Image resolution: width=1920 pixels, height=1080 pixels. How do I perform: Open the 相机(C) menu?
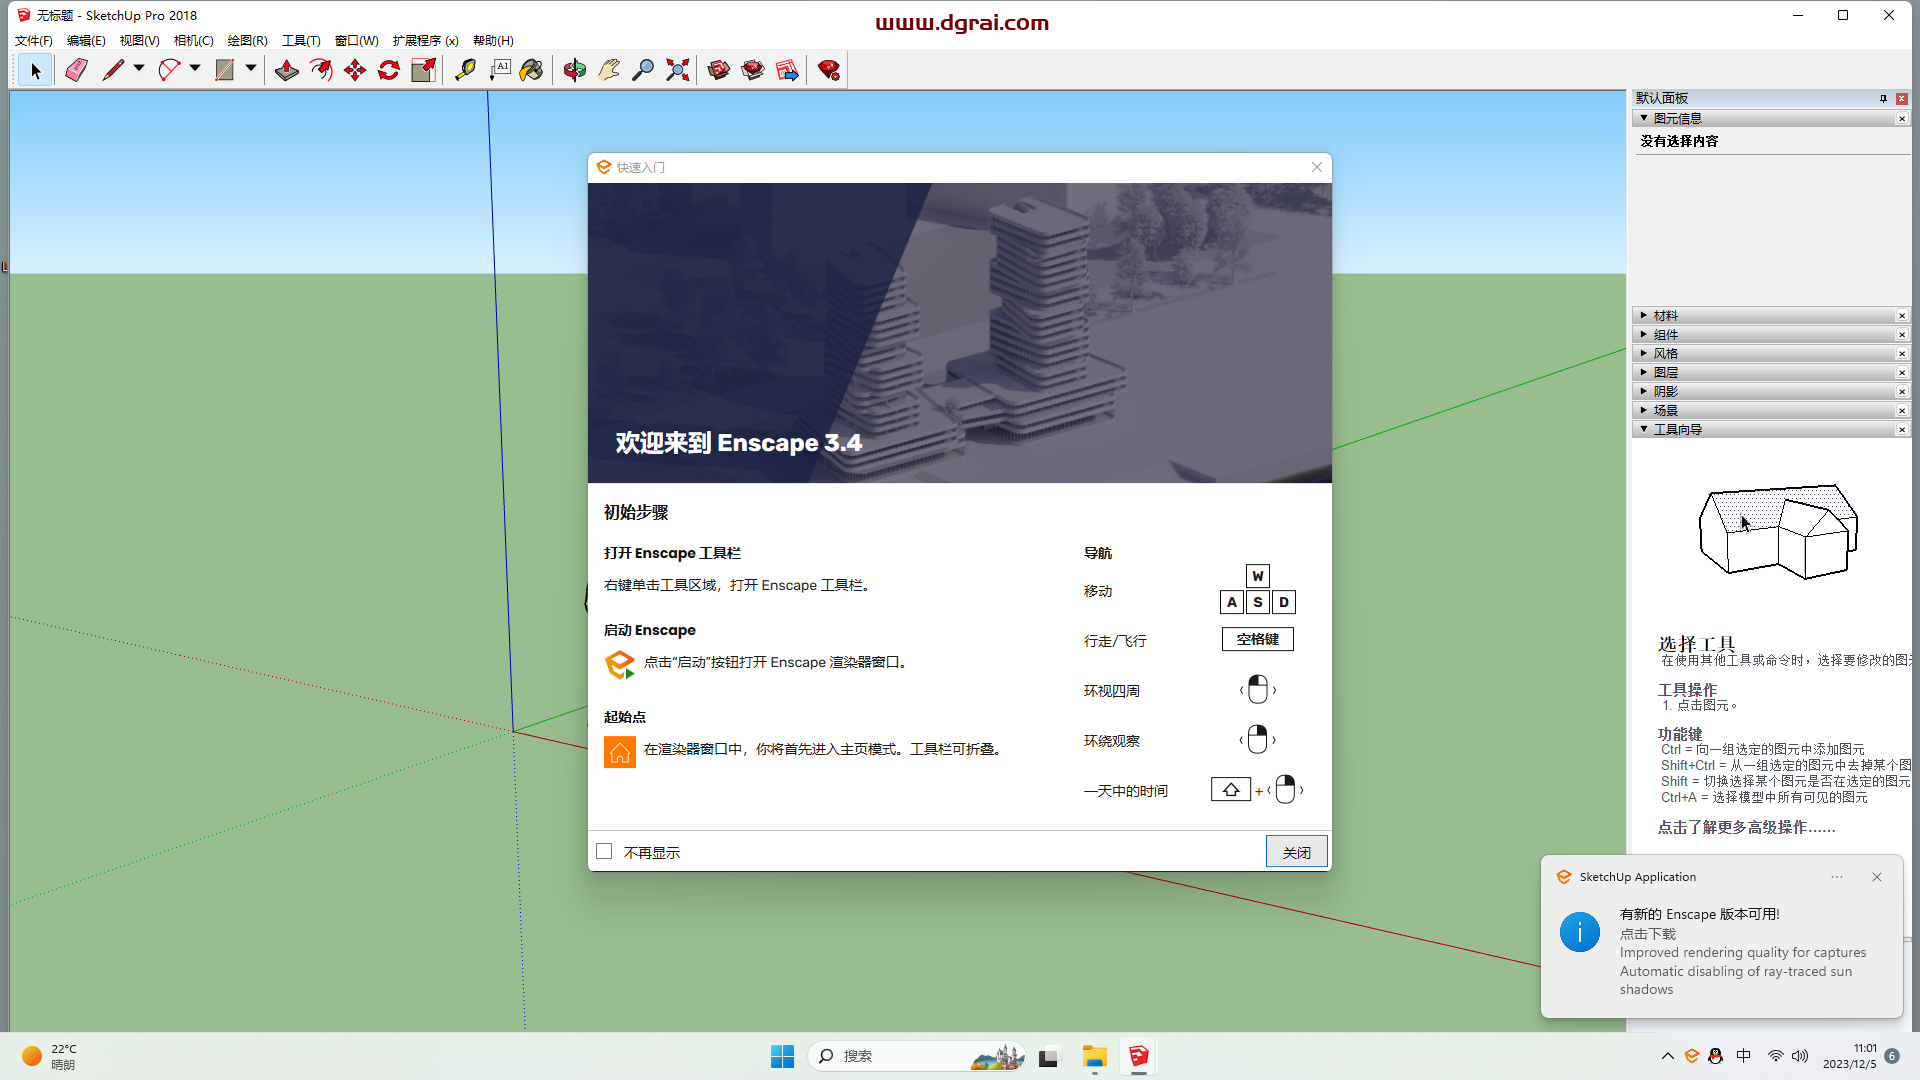193,41
